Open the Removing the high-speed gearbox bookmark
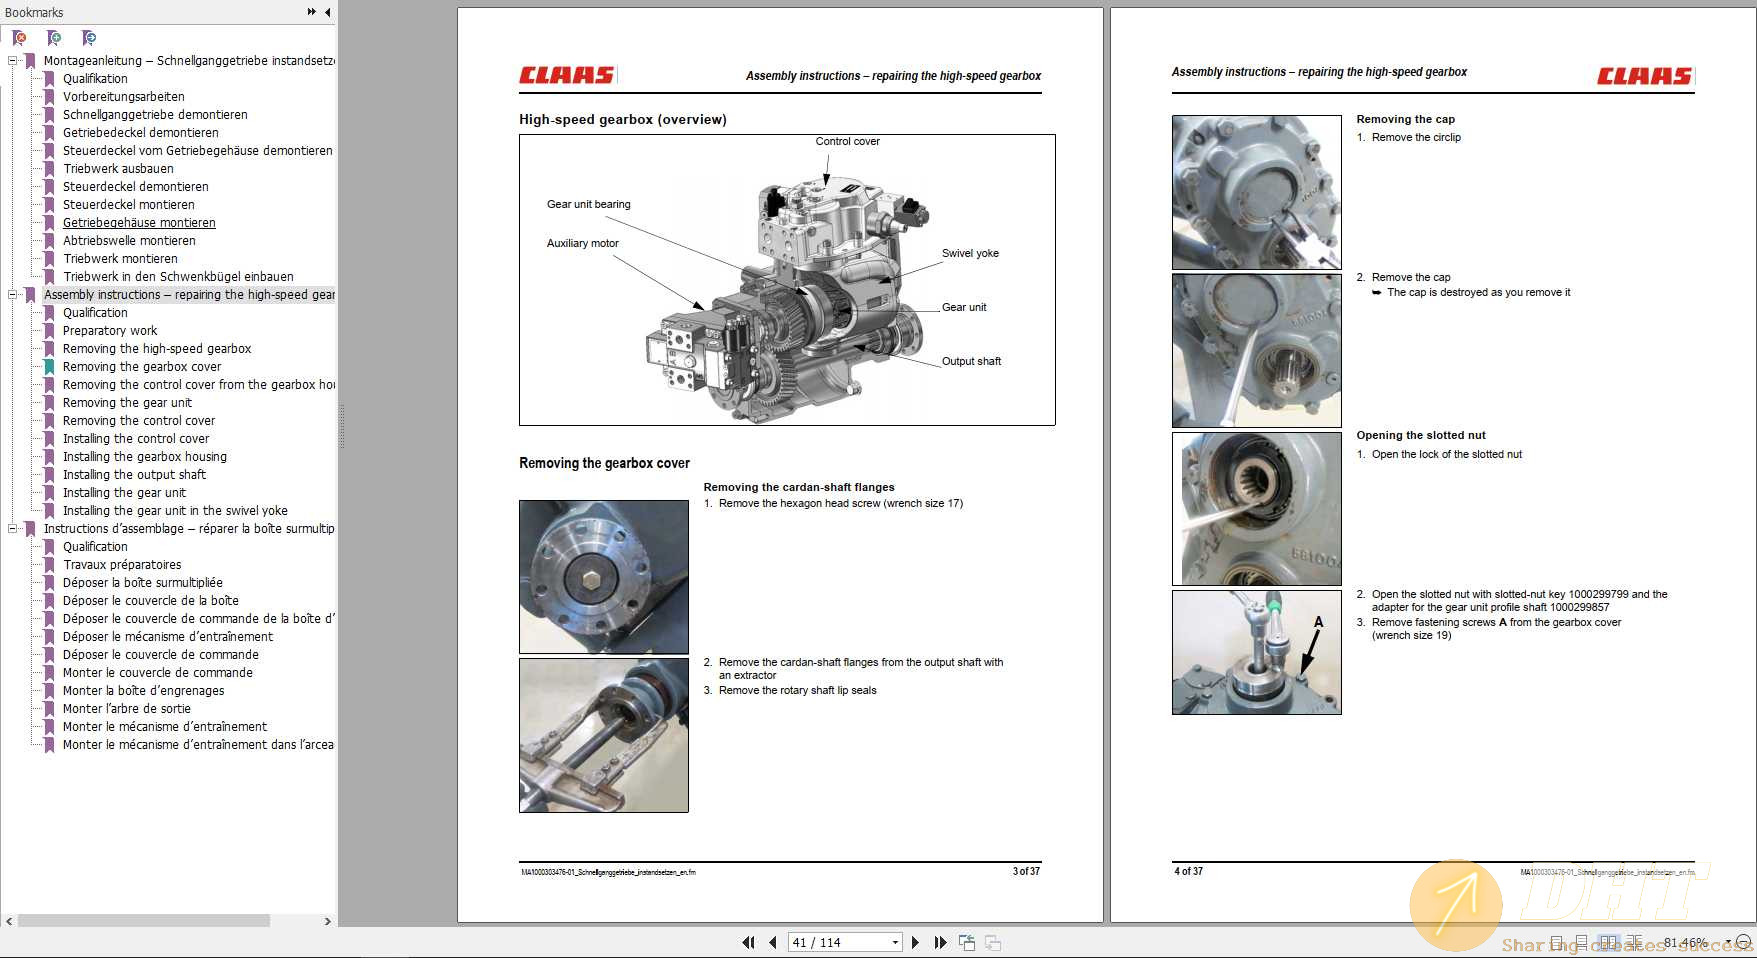The image size is (1757, 958). click(157, 348)
